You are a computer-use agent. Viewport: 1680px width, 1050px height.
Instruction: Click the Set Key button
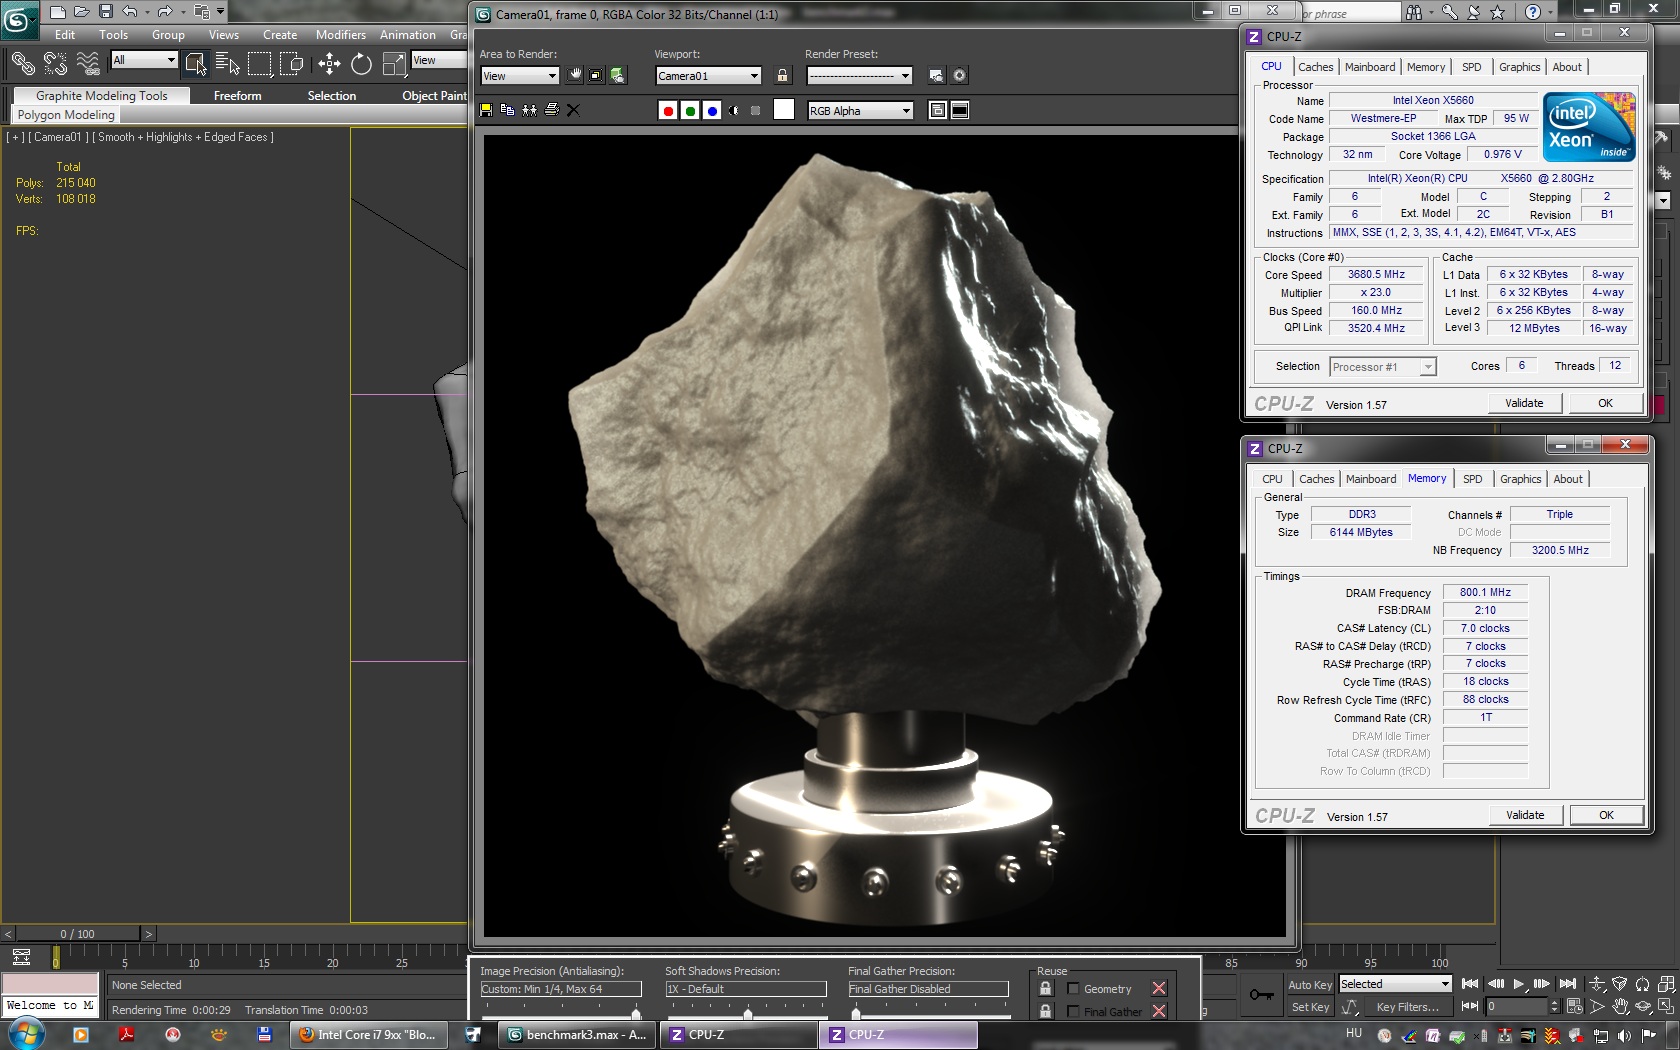pos(1310,1007)
